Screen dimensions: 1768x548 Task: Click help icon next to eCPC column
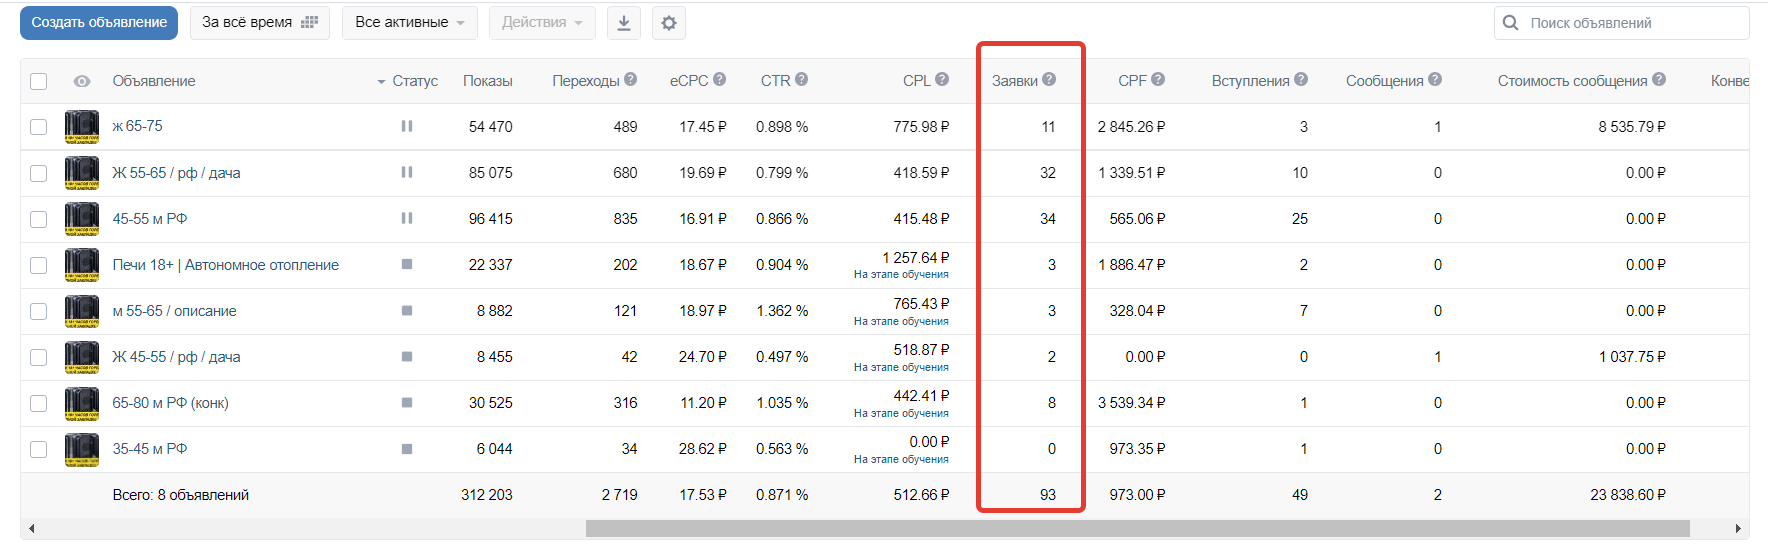[720, 80]
